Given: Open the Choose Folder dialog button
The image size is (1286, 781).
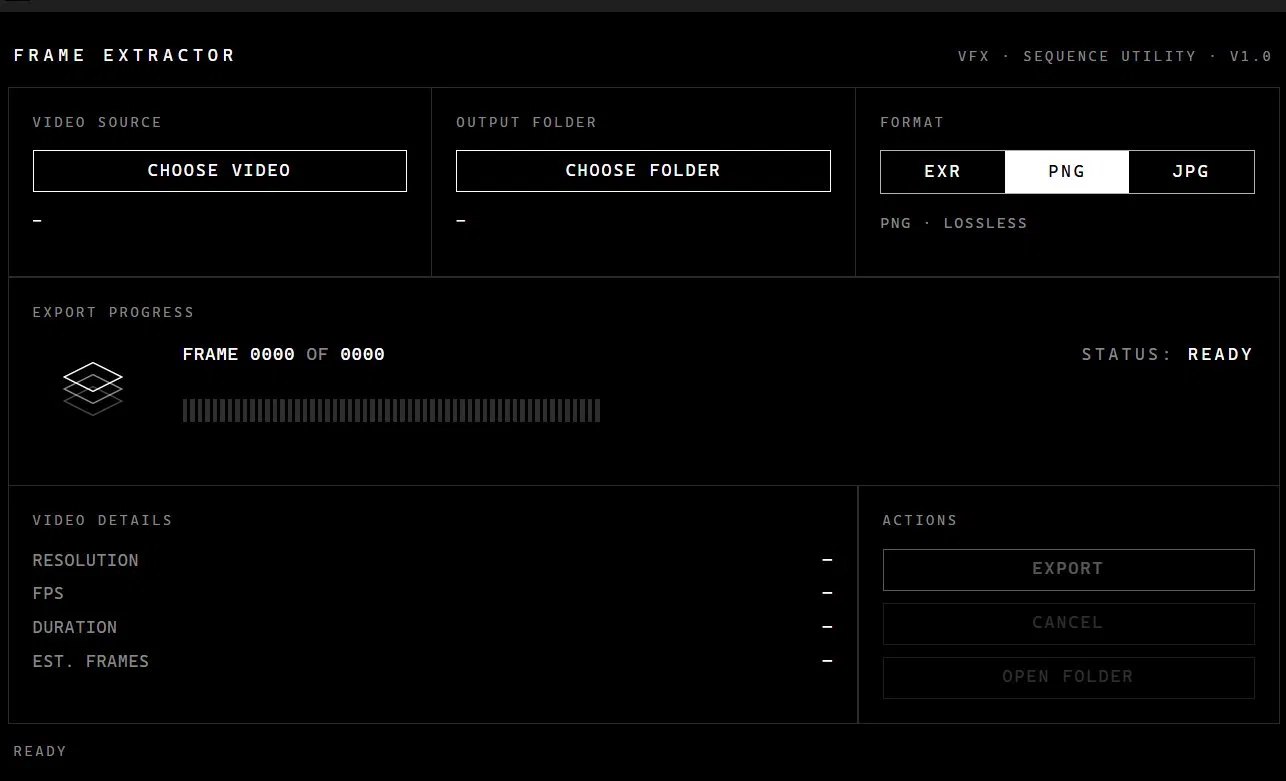Looking at the screenshot, I should coord(643,171).
